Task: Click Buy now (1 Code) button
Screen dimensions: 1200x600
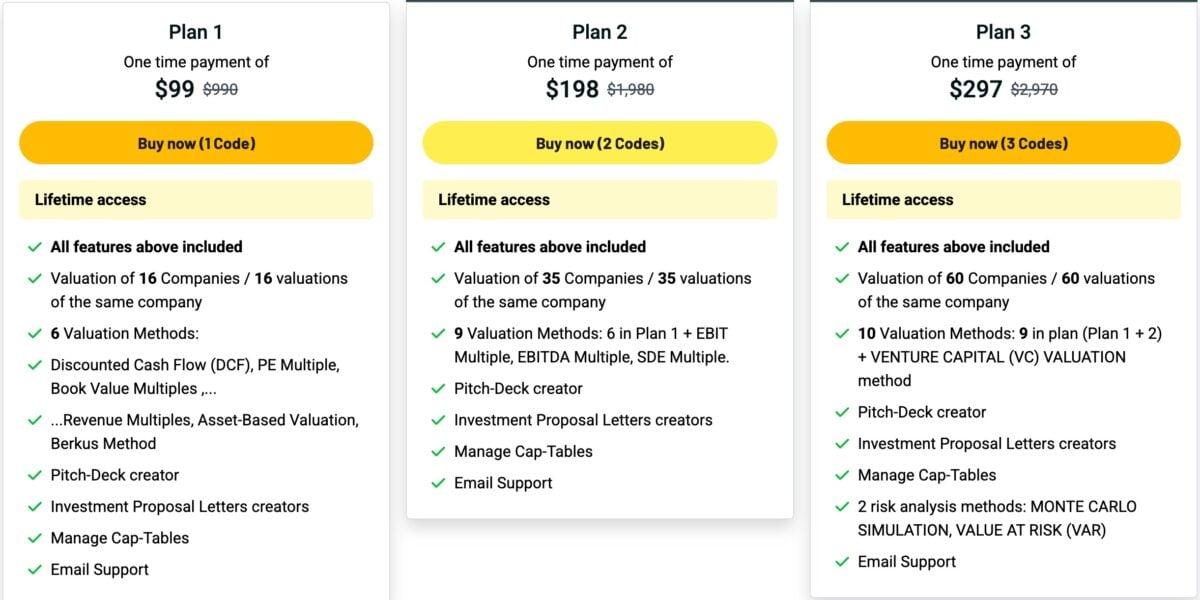Action: [196, 143]
